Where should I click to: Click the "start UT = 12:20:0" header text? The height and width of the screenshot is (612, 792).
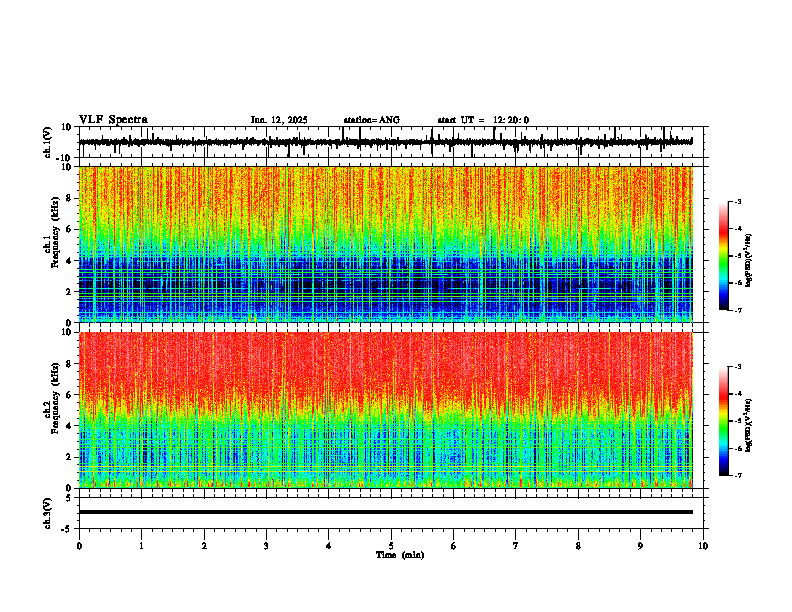(x=483, y=120)
